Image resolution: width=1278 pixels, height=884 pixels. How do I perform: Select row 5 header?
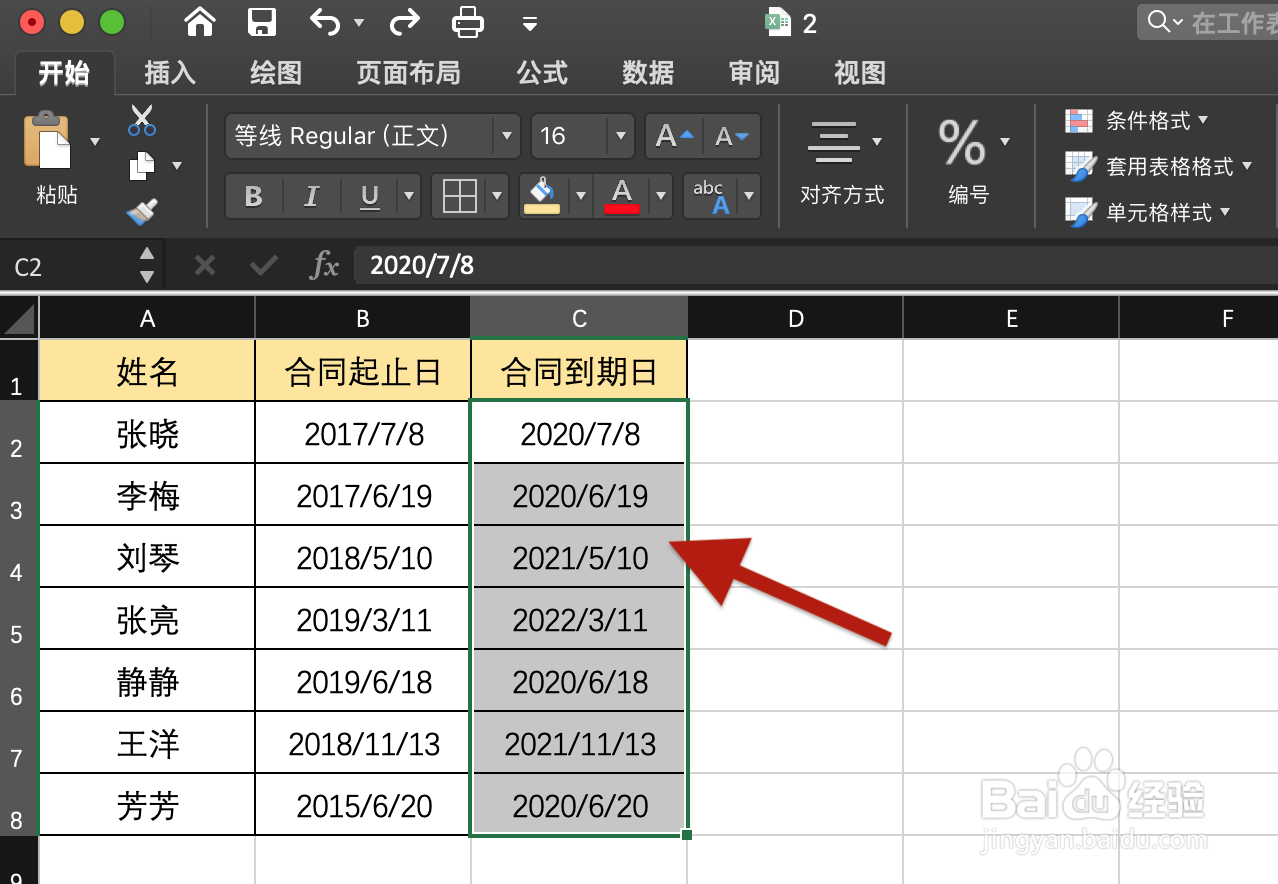(x=18, y=619)
